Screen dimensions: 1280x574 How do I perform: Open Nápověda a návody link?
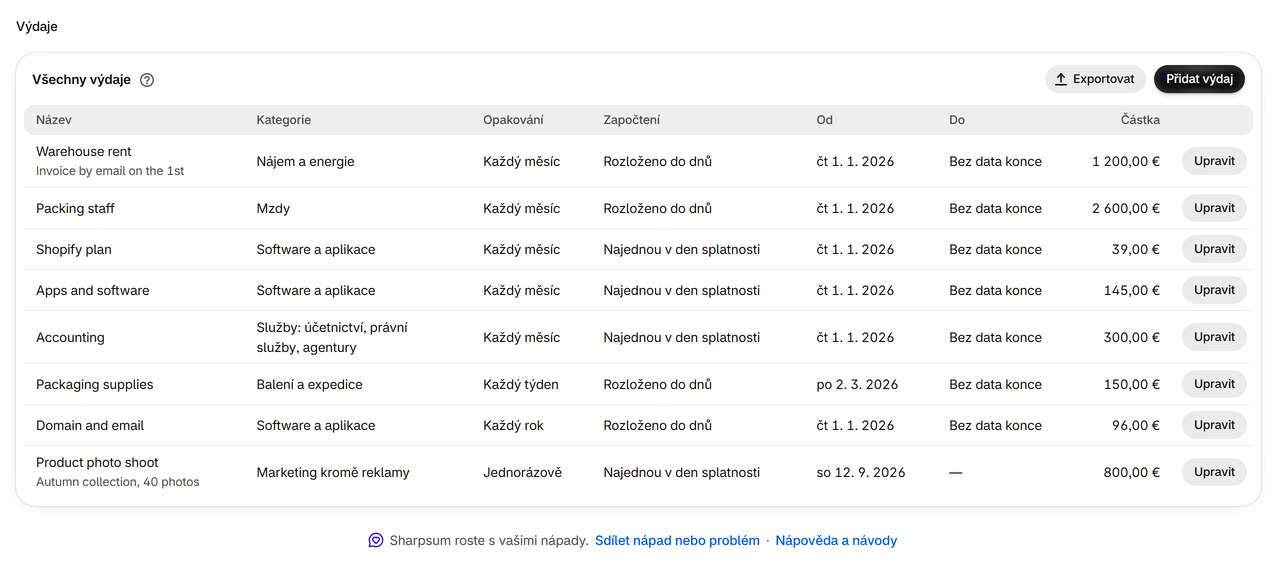point(836,540)
